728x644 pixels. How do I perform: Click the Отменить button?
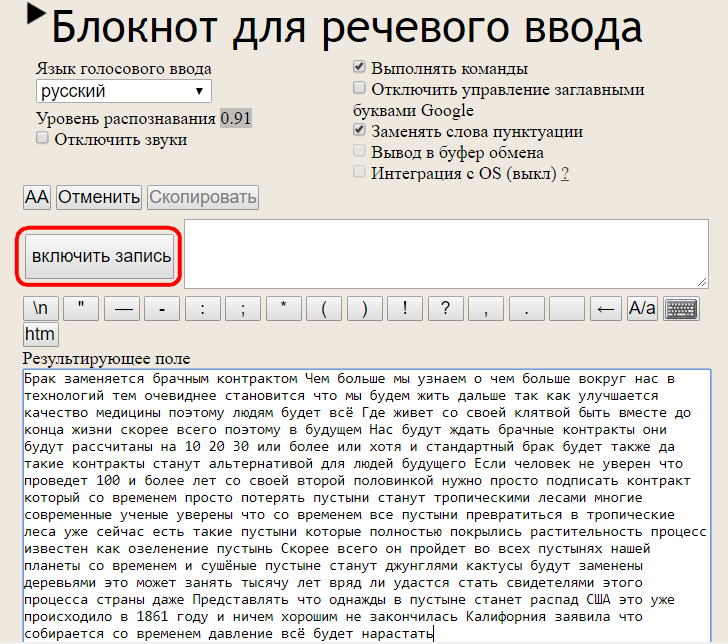click(x=99, y=197)
